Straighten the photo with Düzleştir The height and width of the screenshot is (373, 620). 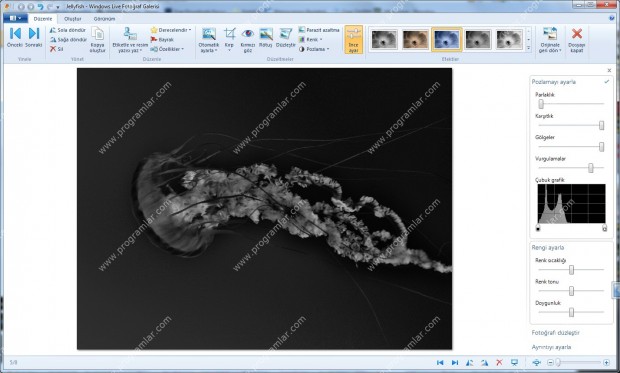tap(285, 38)
